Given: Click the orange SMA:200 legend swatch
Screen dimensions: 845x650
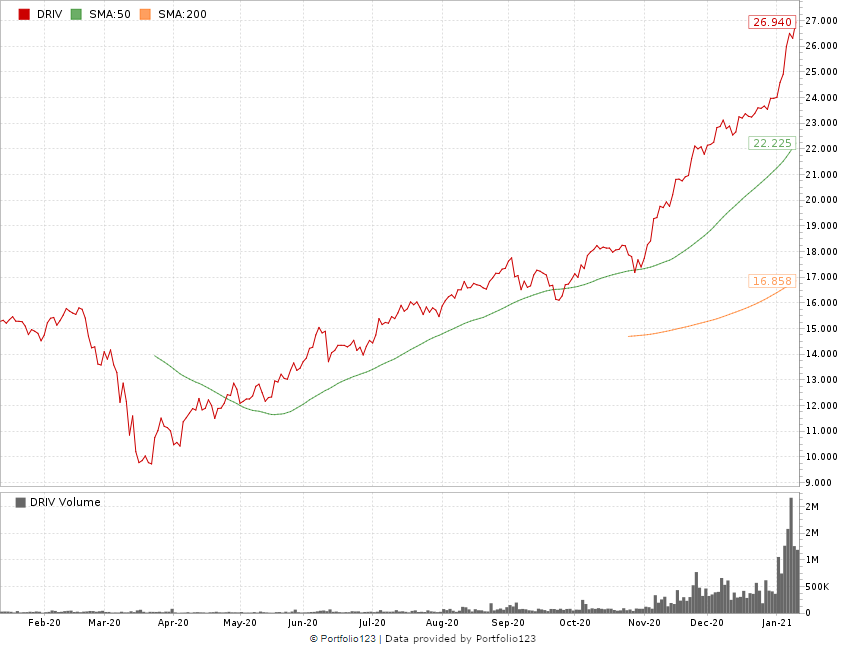Looking at the screenshot, I should pos(145,15).
